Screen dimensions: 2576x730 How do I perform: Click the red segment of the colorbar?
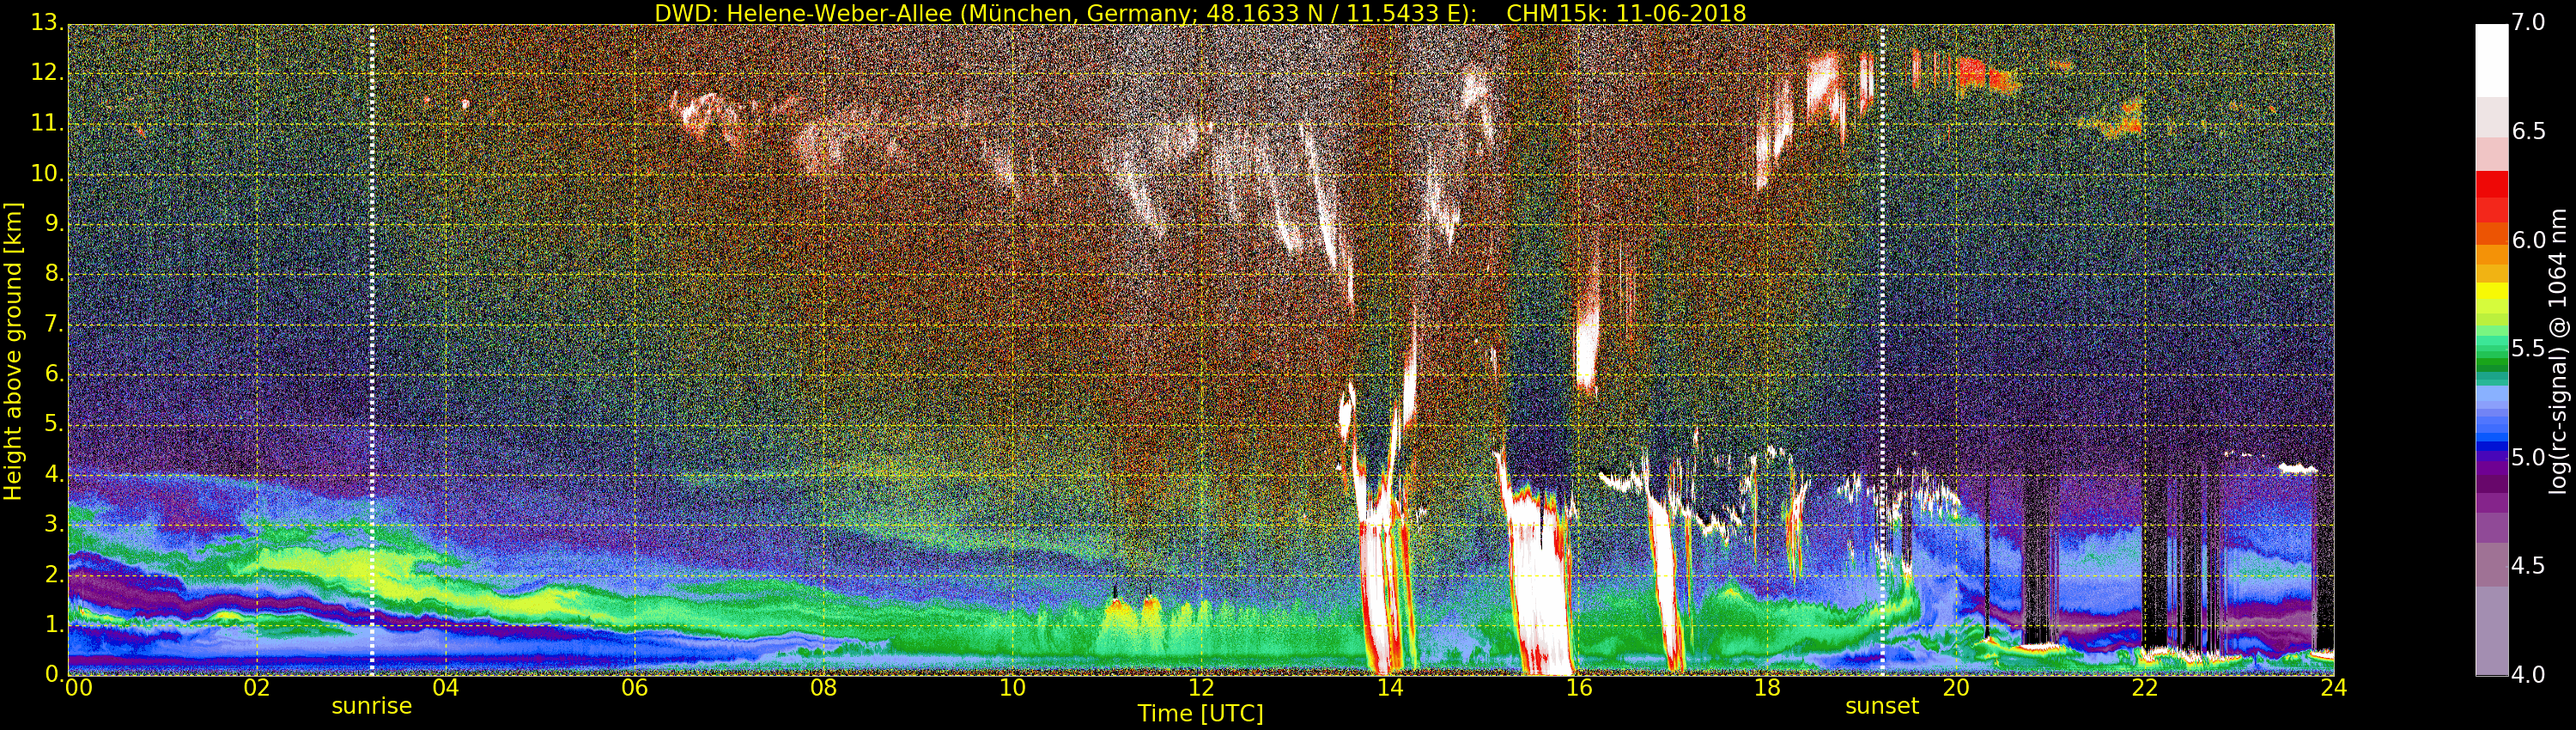(2491, 197)
